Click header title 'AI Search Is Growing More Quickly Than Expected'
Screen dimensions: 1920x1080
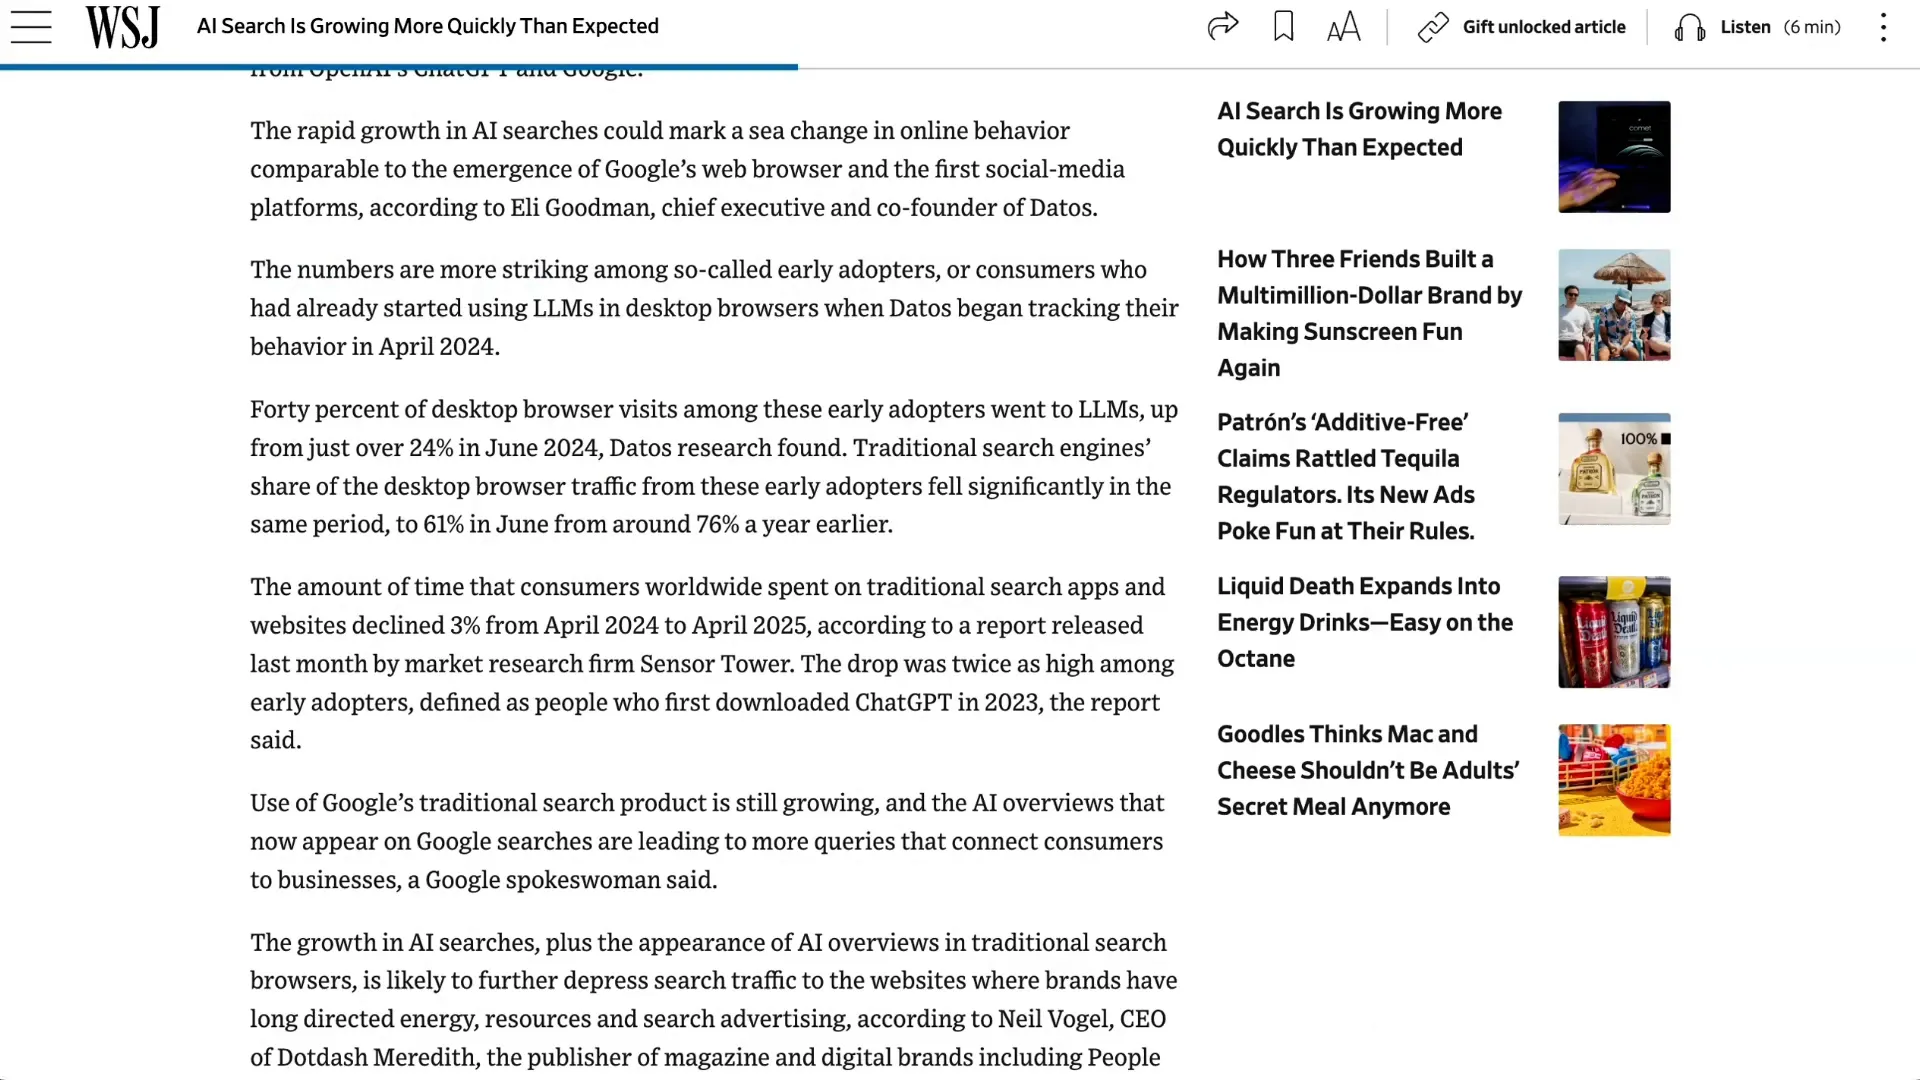pos(428,26)
